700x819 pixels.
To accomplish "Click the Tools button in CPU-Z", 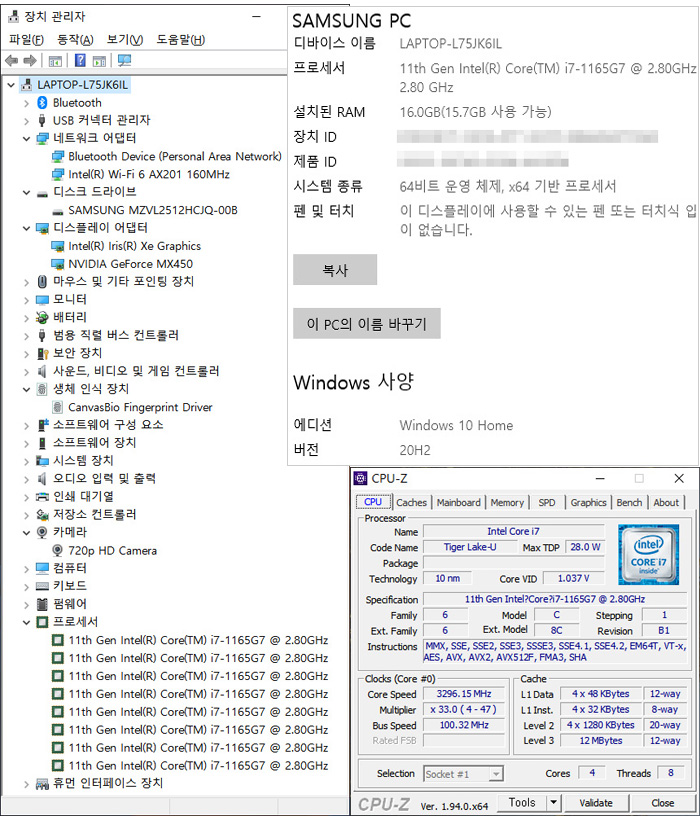I will (x=521, y=802).
